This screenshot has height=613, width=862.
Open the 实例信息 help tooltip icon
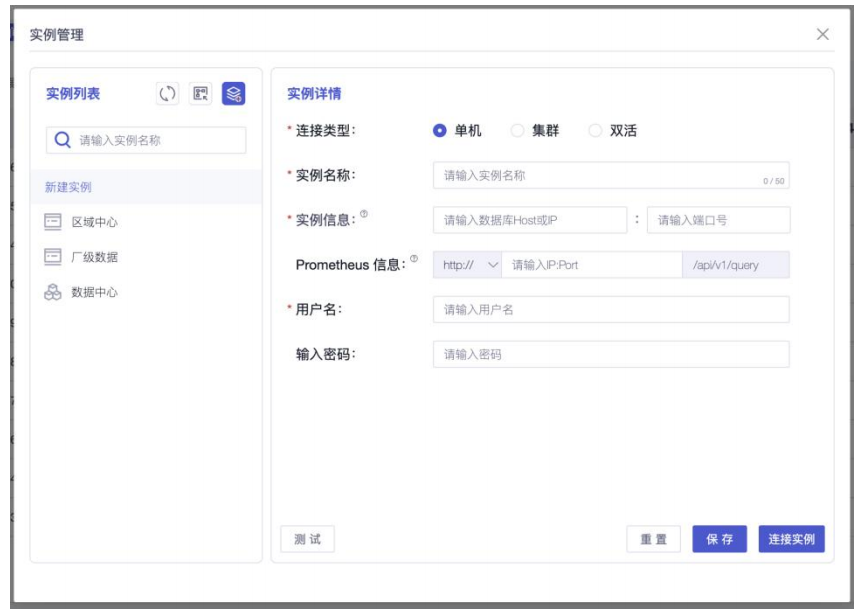click(x=365, y=213)
